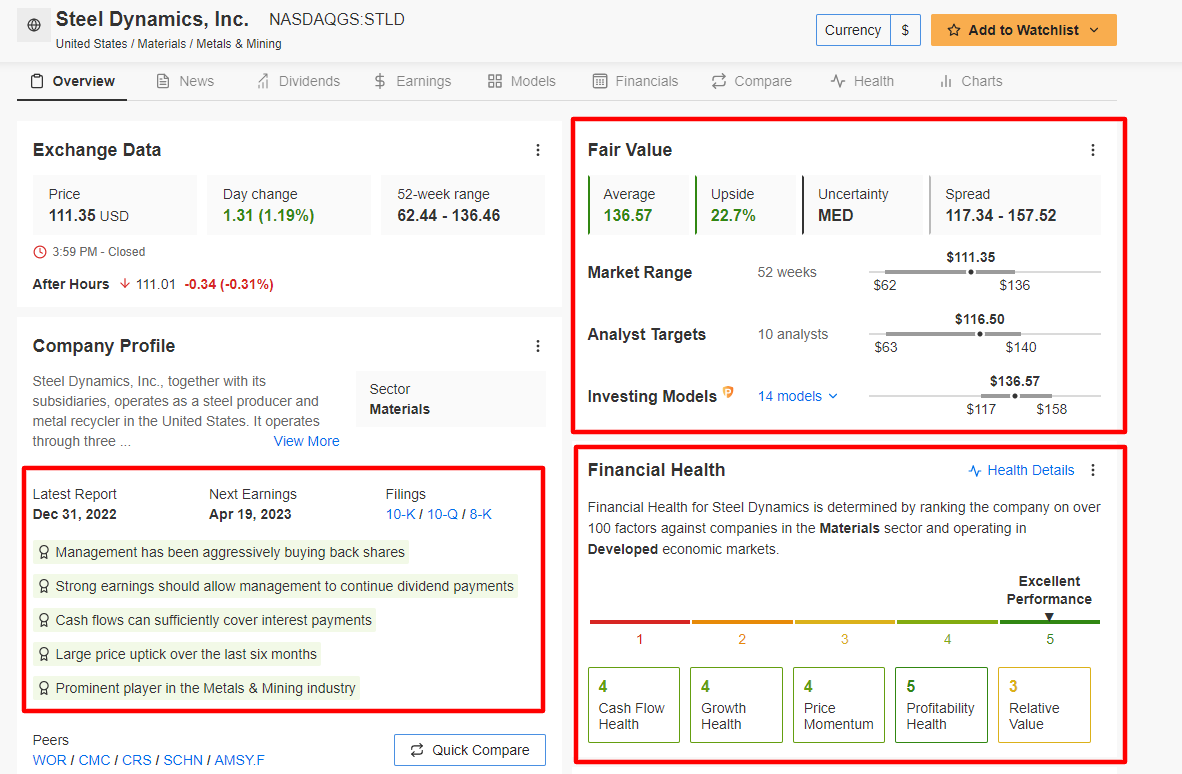Click the 52-week range 62.44 - 136.46 value
Screen dimensions: 1182x774
point(449,216)
